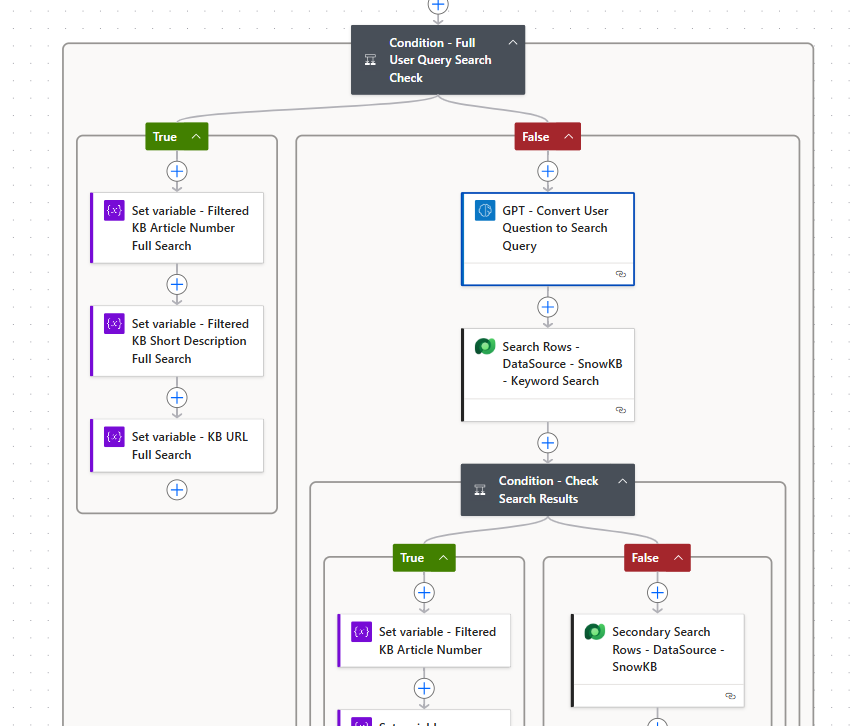Add action after Set variable - KB URL Full Search
Screen dimensions: 852x726
[x=177, y=490]
